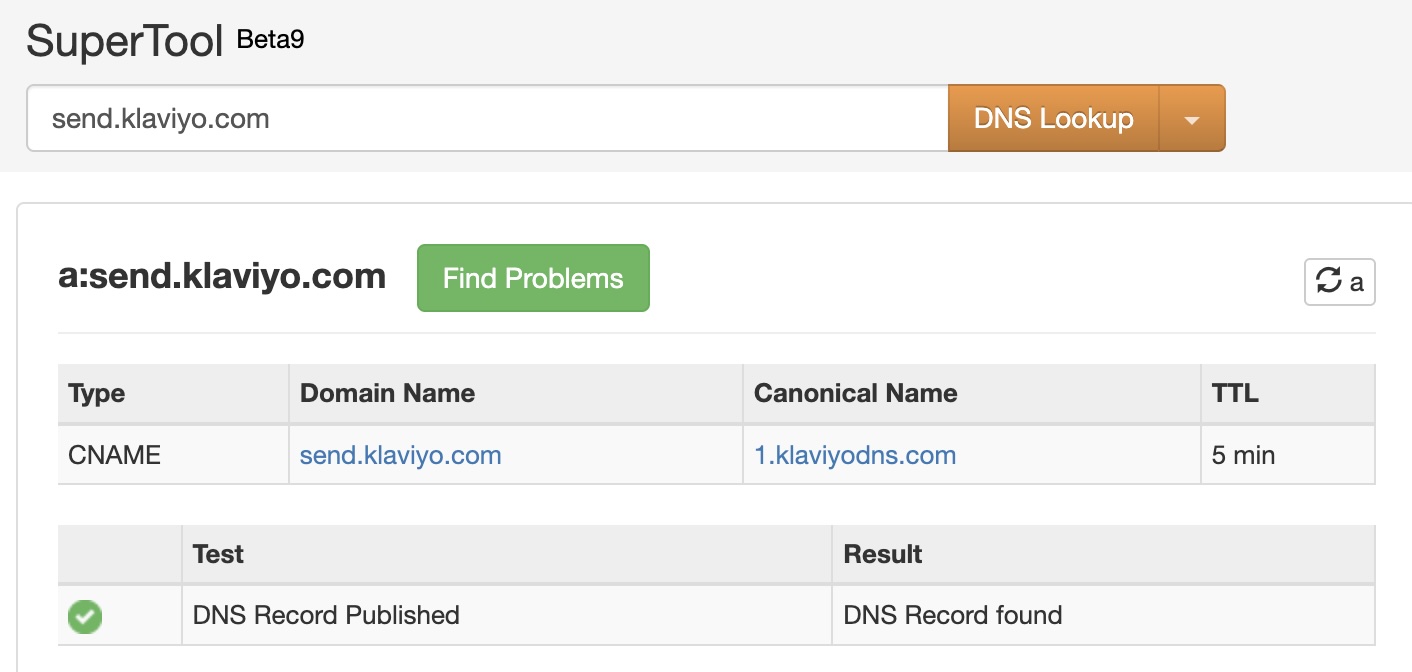Open the DNS Lookup dropdown arrow
The height and width of the screenshot is (672, 1412).
(x=1191, y=119)
